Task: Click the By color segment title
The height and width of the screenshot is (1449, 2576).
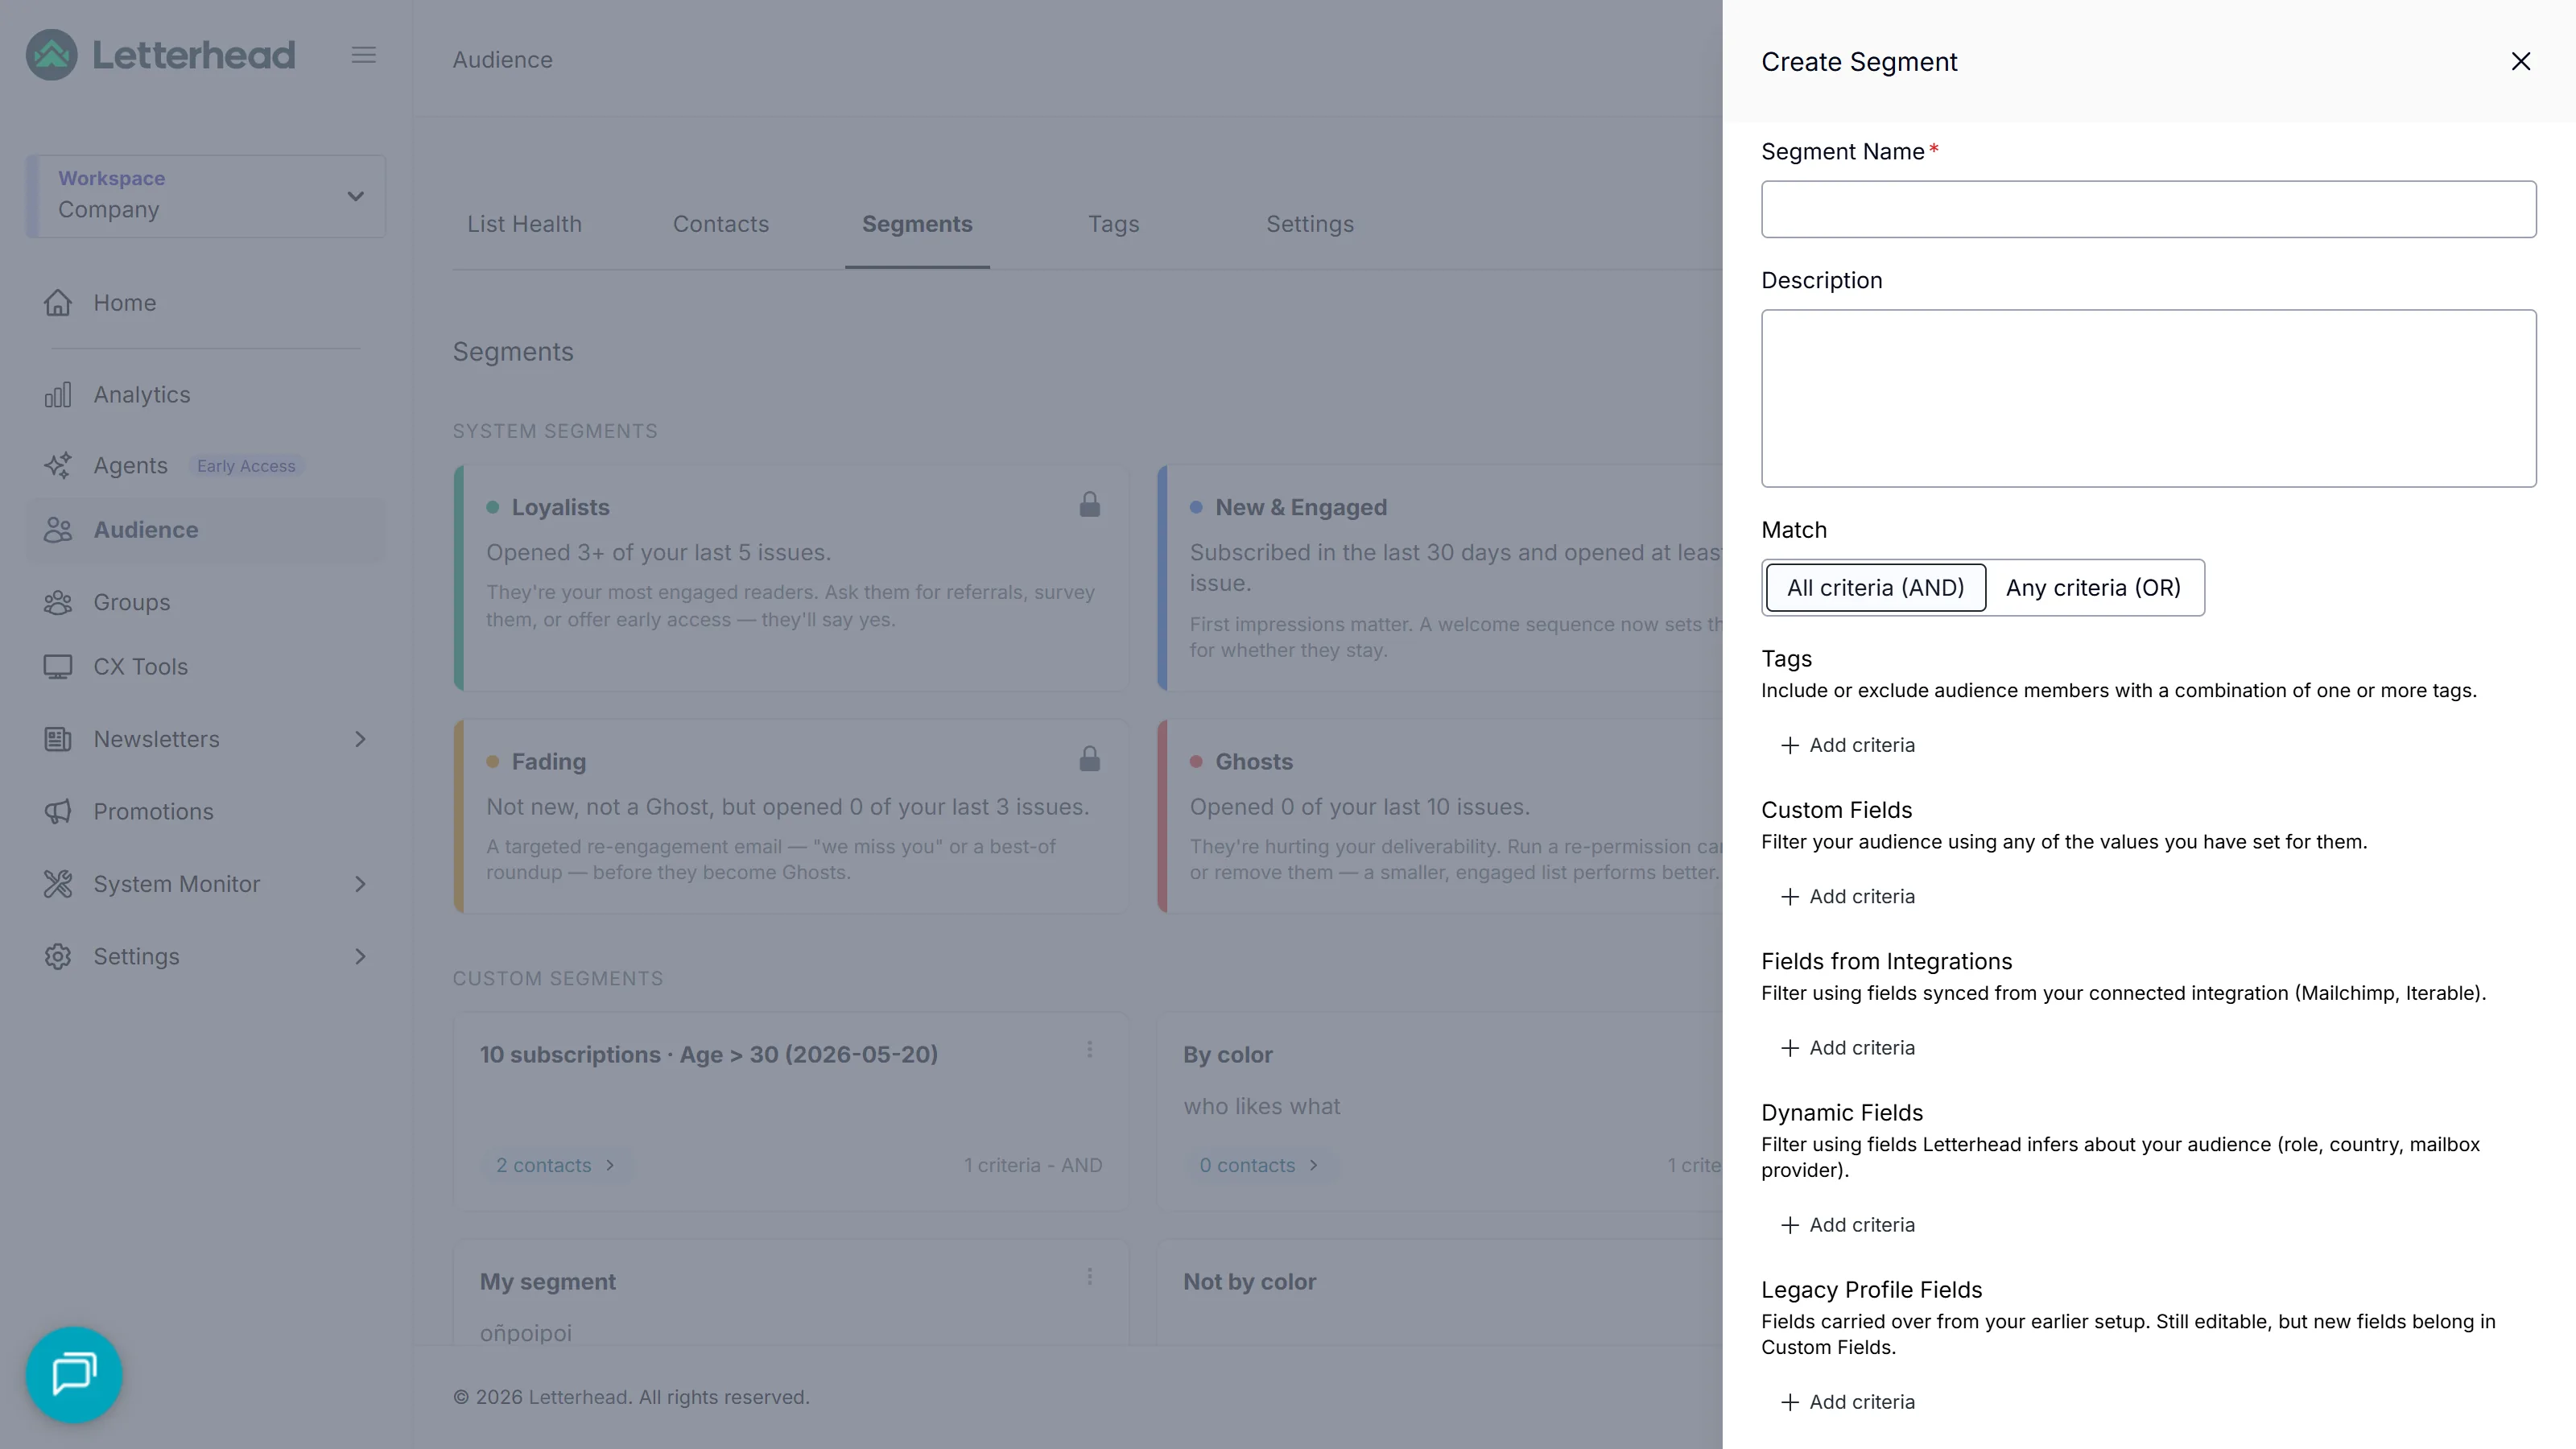Action: pyautogui.click(x=1228, y=1055)
